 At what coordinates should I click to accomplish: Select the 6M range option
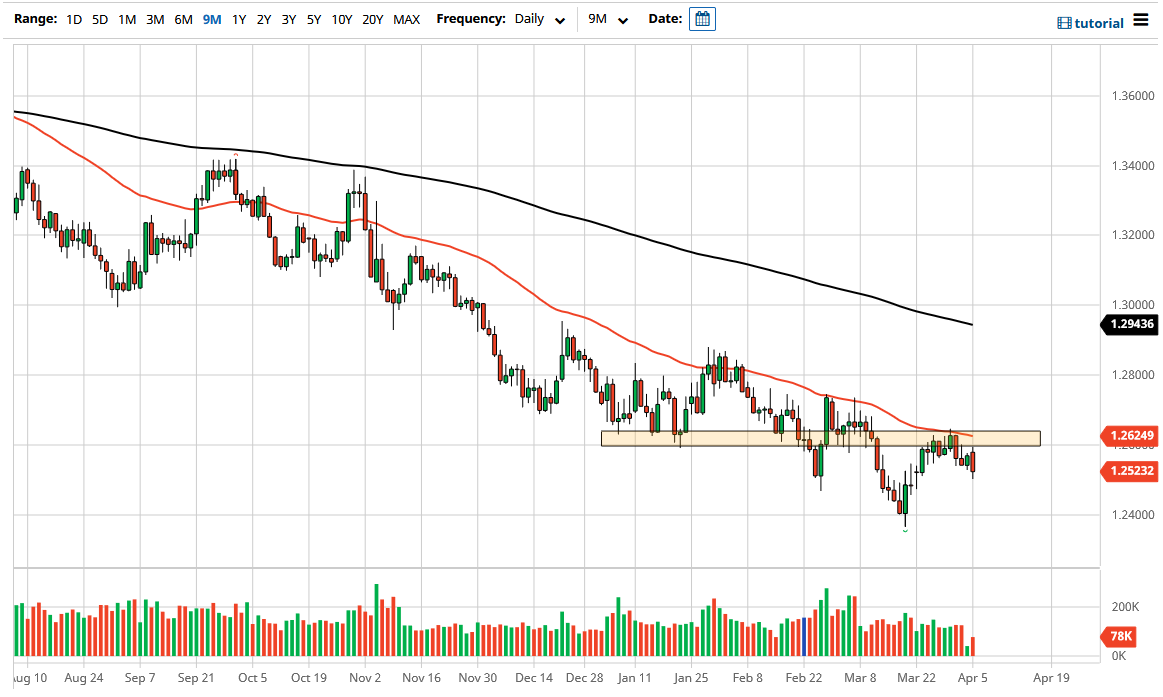(x=182, y=18)
